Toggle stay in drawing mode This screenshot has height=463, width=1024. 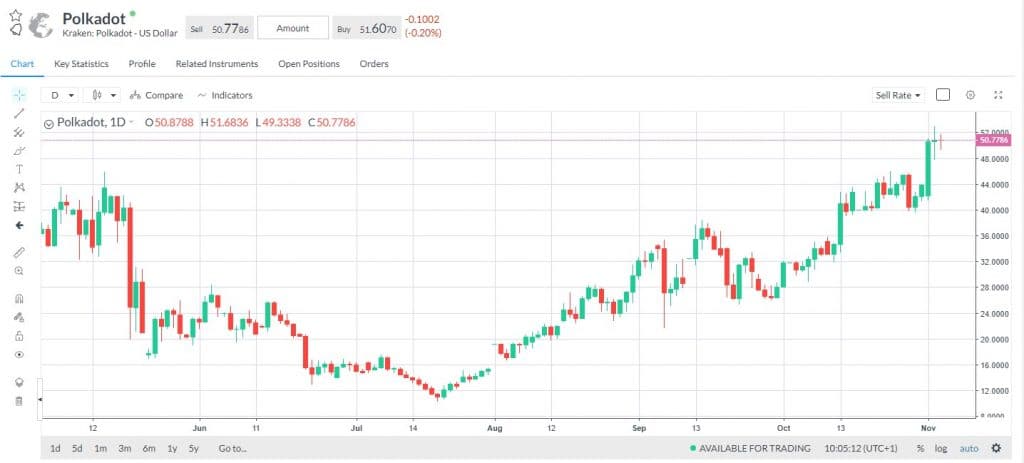[x=19, y=317]
